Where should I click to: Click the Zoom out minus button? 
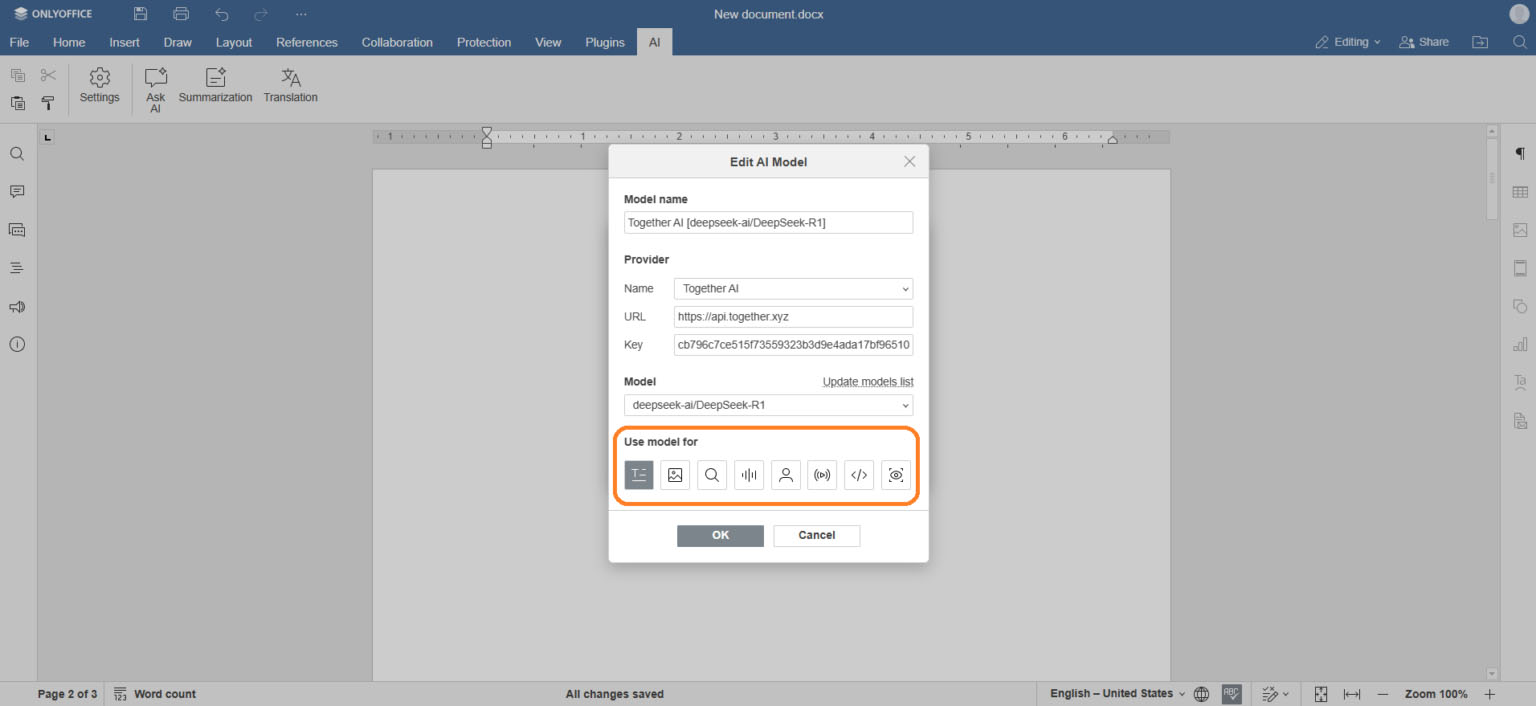tap(1383, 694)
